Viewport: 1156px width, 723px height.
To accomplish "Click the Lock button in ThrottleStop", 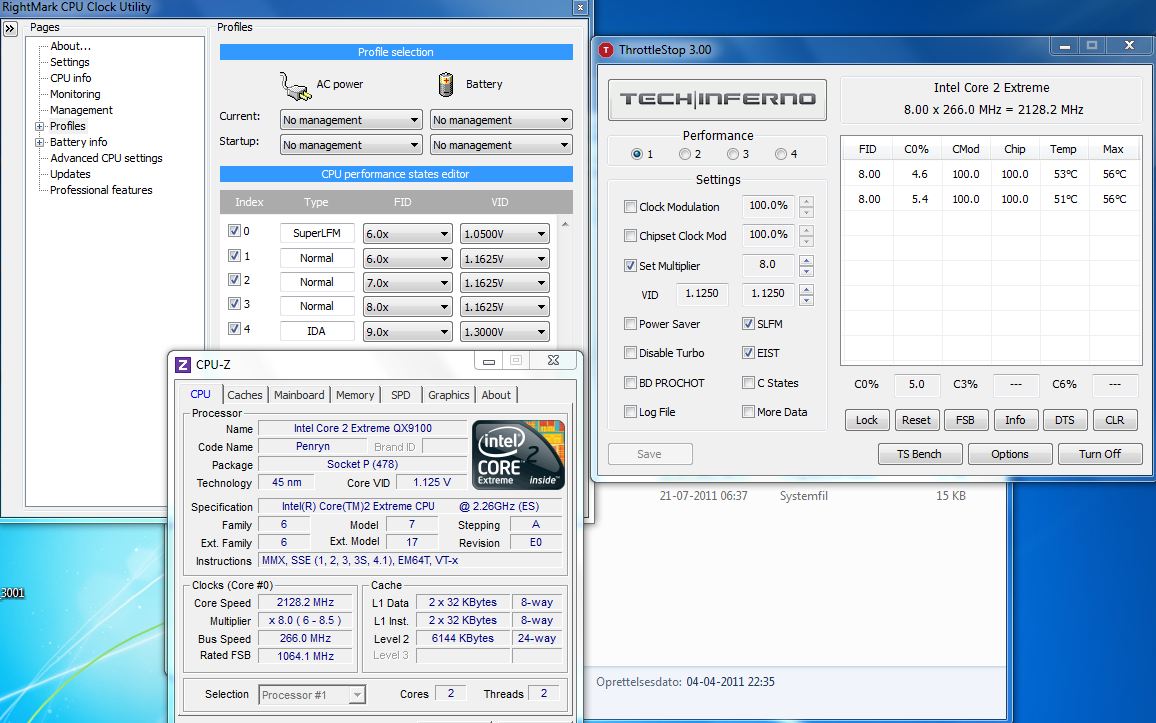I will (x=867, y=420).
